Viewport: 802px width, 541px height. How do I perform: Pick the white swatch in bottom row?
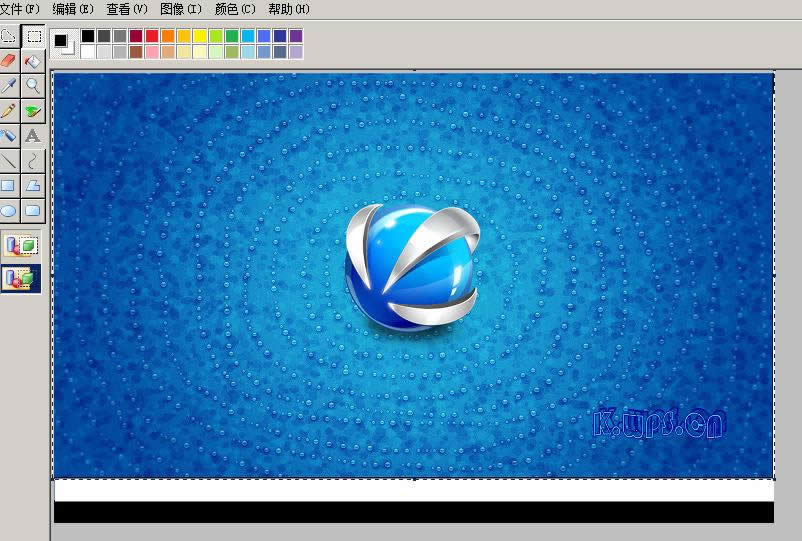[x=88, y=52]
